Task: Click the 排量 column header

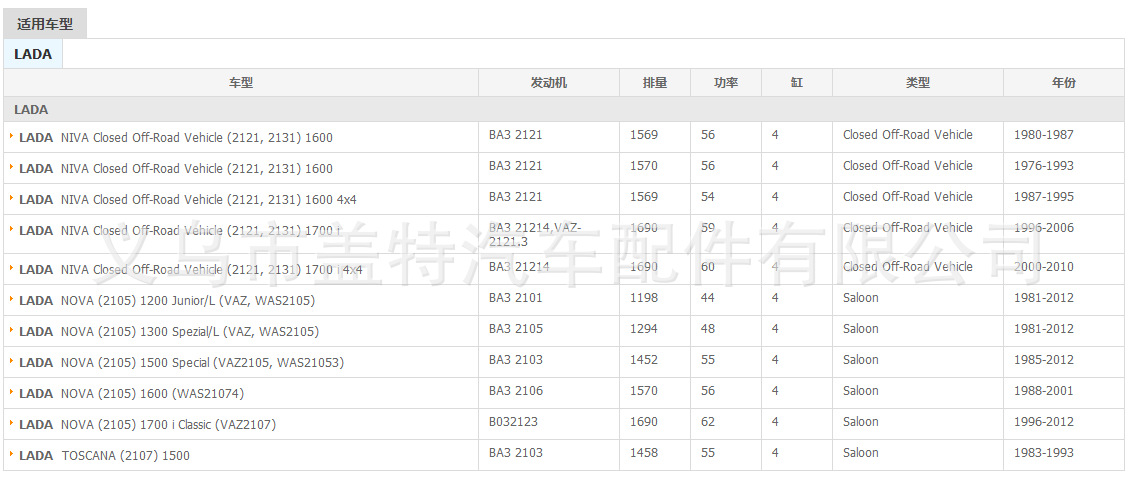Action: tap(655, 83)
